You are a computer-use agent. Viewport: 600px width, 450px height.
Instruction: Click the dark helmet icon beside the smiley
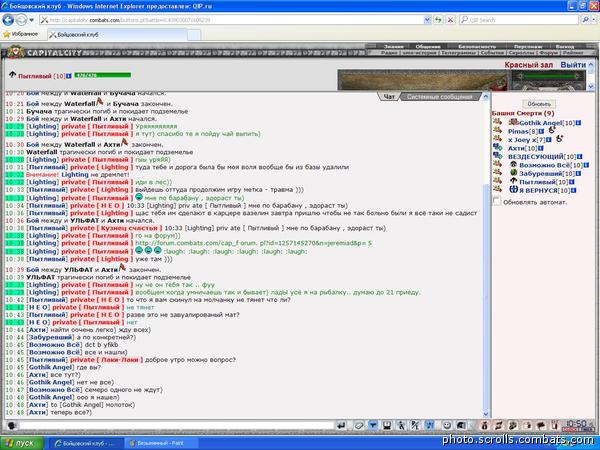pos(461,426)
